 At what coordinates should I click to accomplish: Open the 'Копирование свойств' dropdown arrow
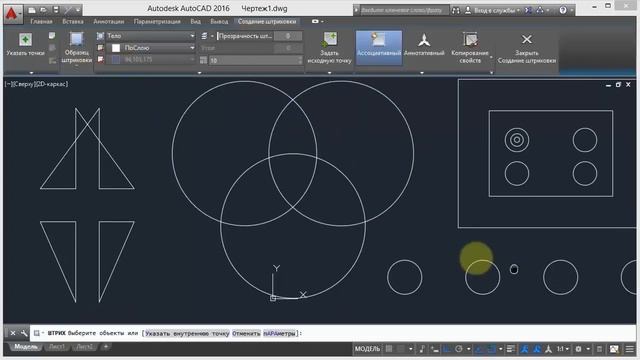point(491,57)
